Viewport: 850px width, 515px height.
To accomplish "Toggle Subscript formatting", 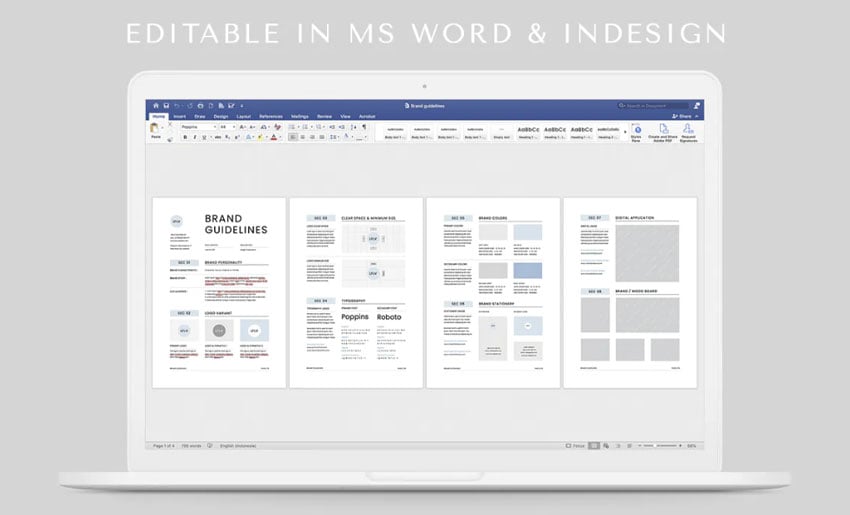I will click(228, 137).
